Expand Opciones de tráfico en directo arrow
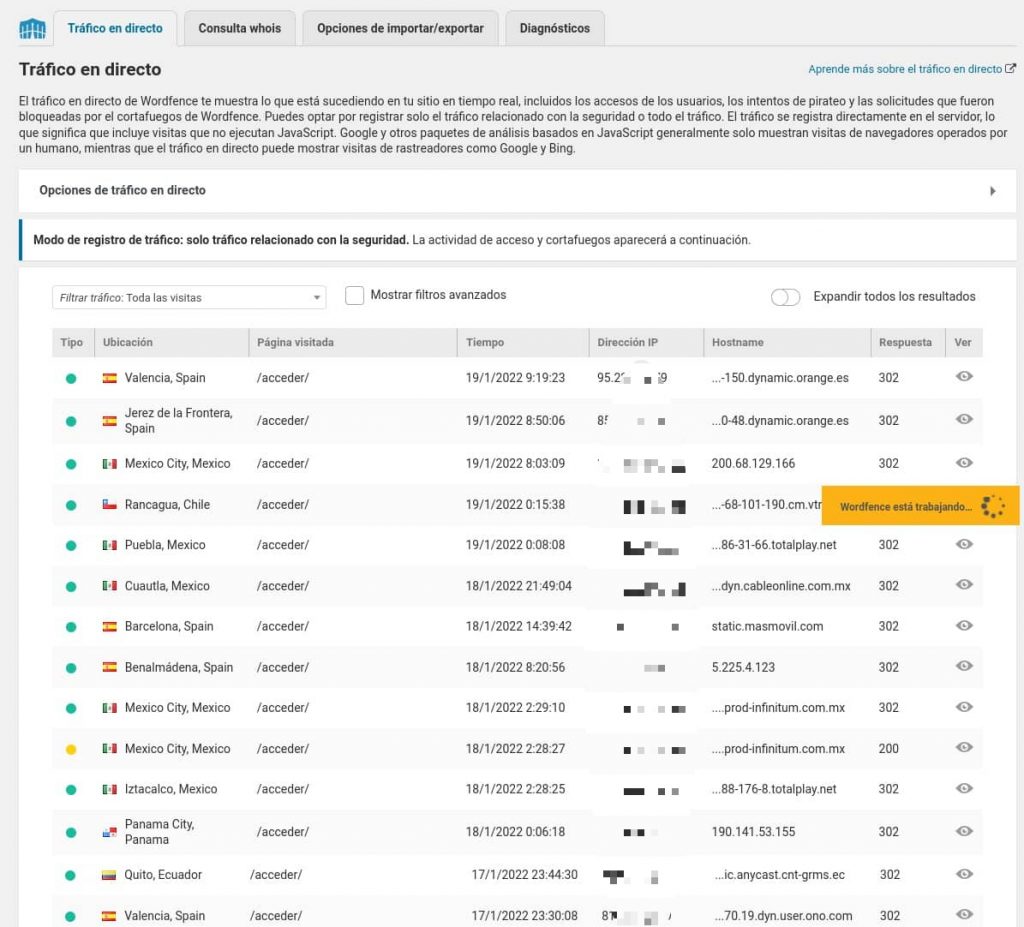Viewport: 1024px width, 927px height. (993, 191)
